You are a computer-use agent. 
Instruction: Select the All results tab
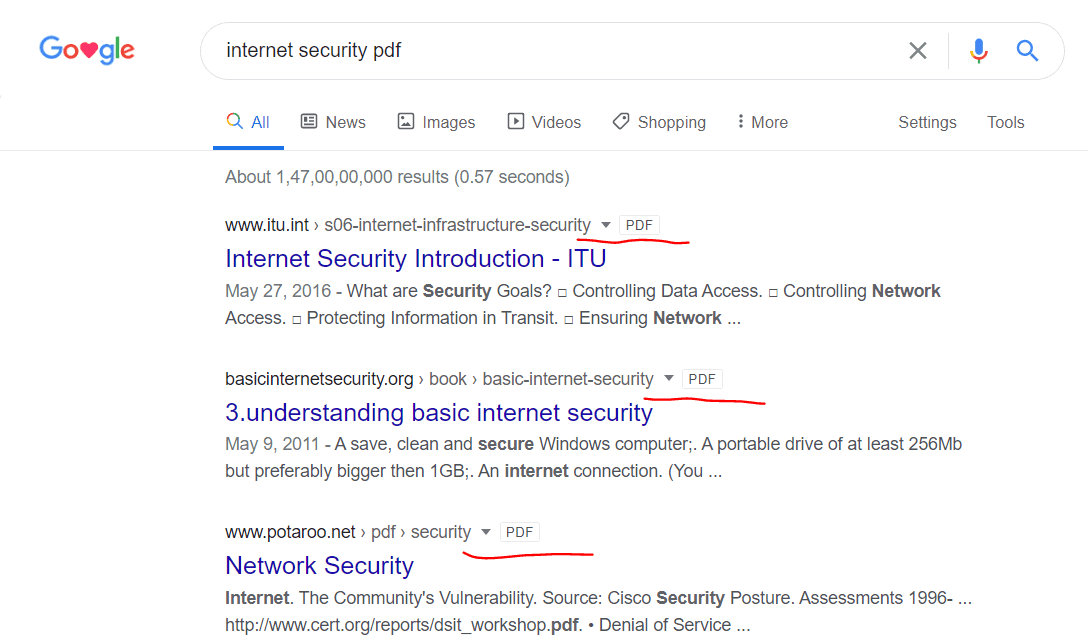(x=249, y=122)
